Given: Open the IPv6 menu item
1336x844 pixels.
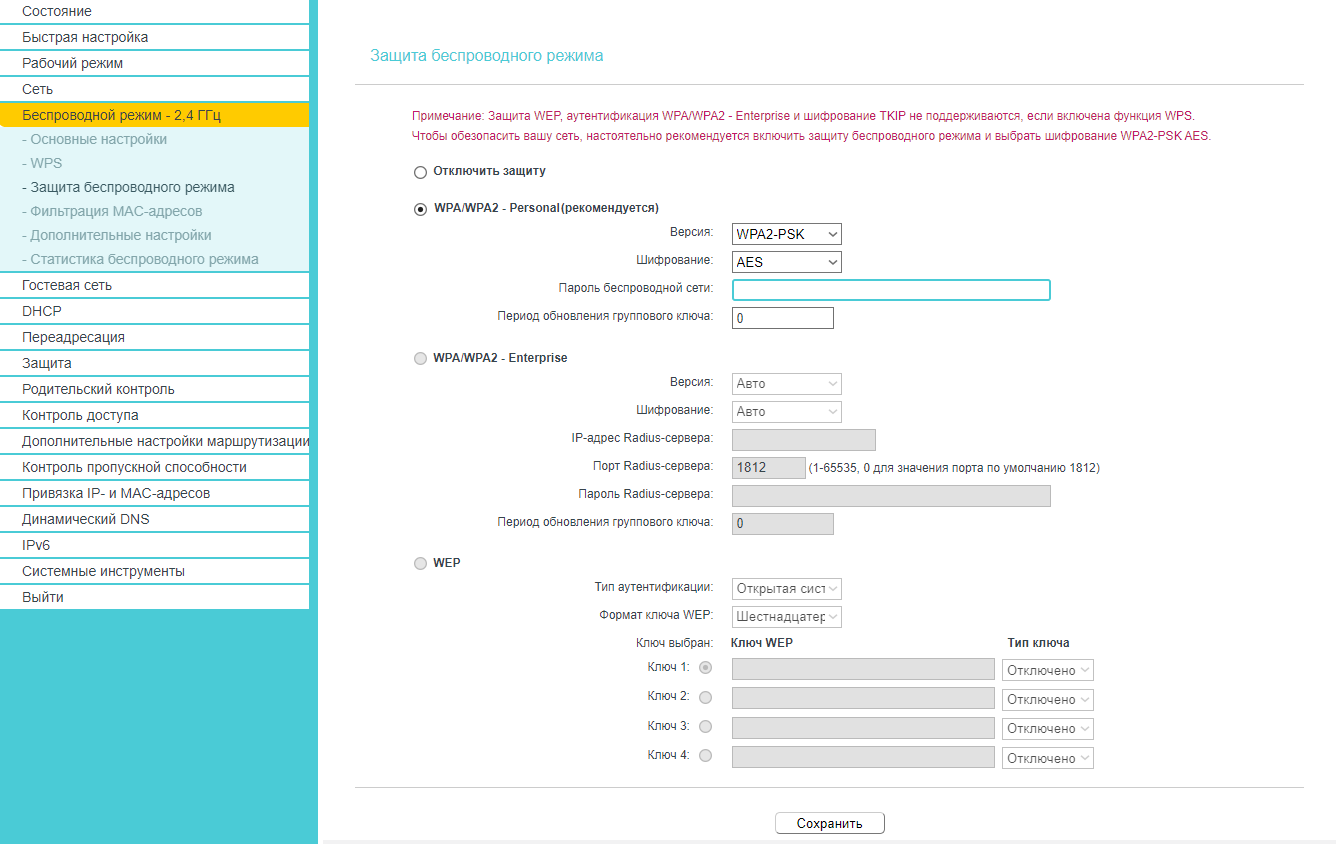Looking at the screenshot, I should click(x=154, y=545).
